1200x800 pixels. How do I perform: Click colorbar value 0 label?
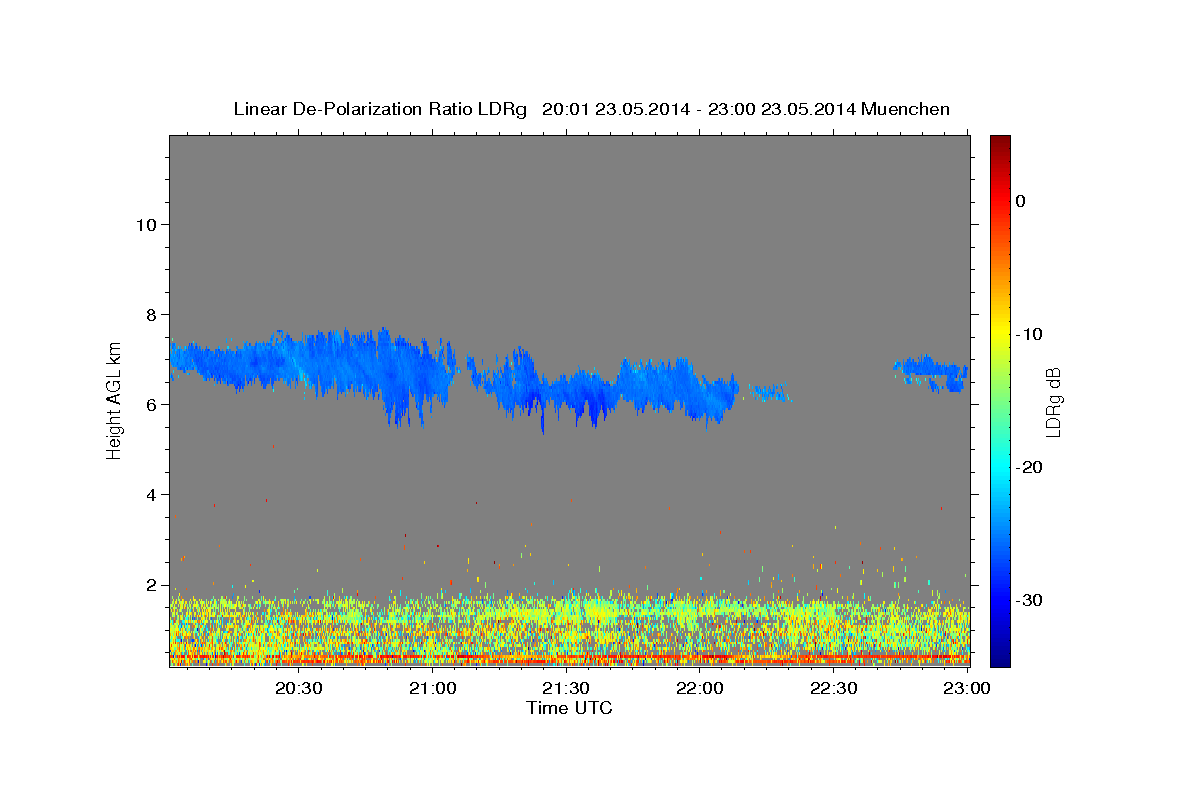click(1020, 201)
